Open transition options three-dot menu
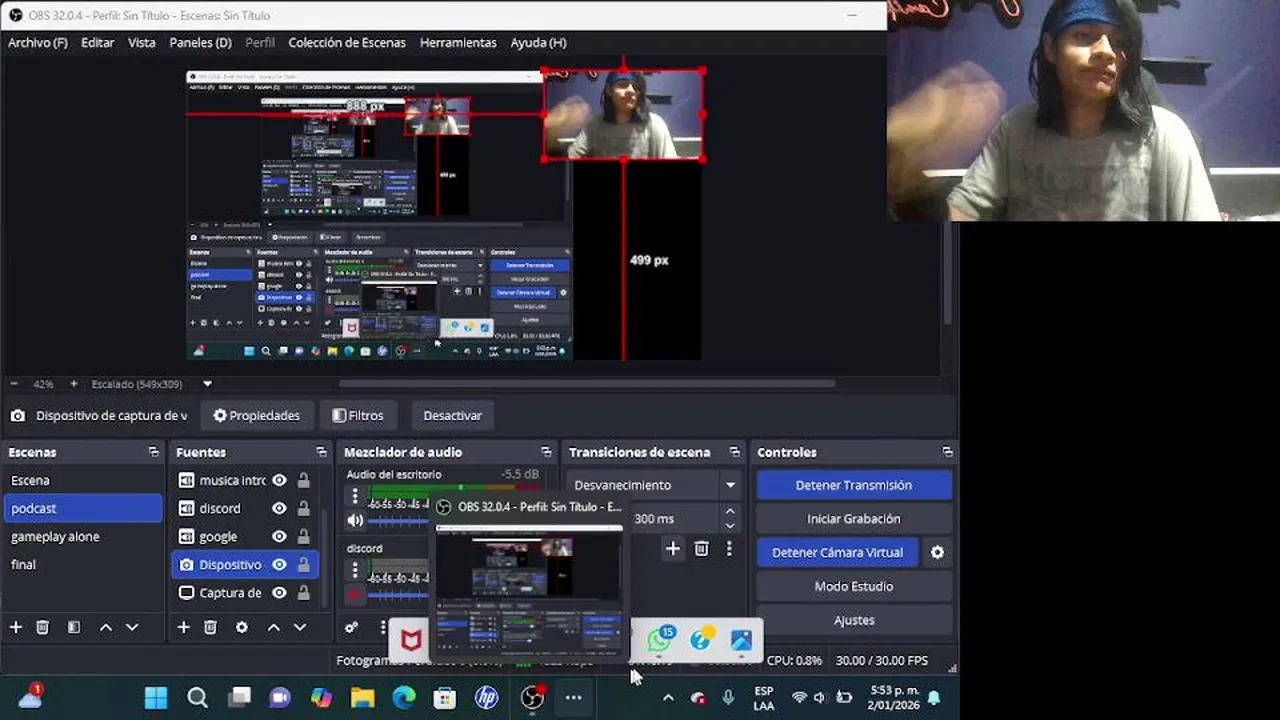1280x720 pixels. click(729, 548)
